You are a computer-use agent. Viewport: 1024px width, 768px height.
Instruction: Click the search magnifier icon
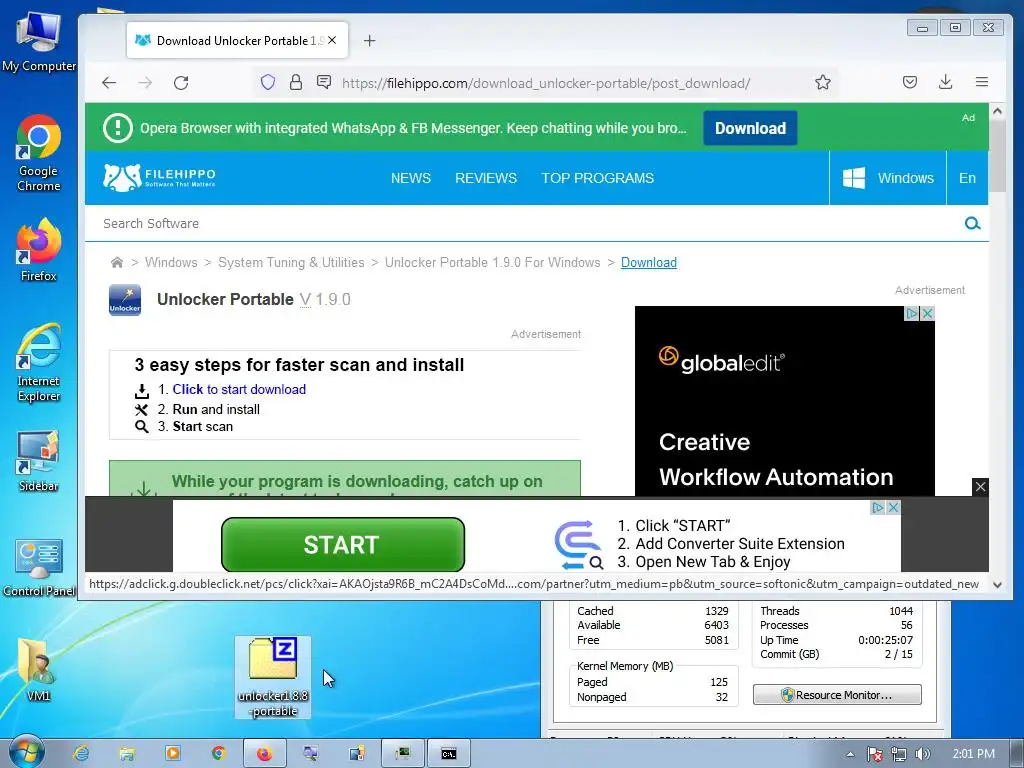click(x=972, y=223)
